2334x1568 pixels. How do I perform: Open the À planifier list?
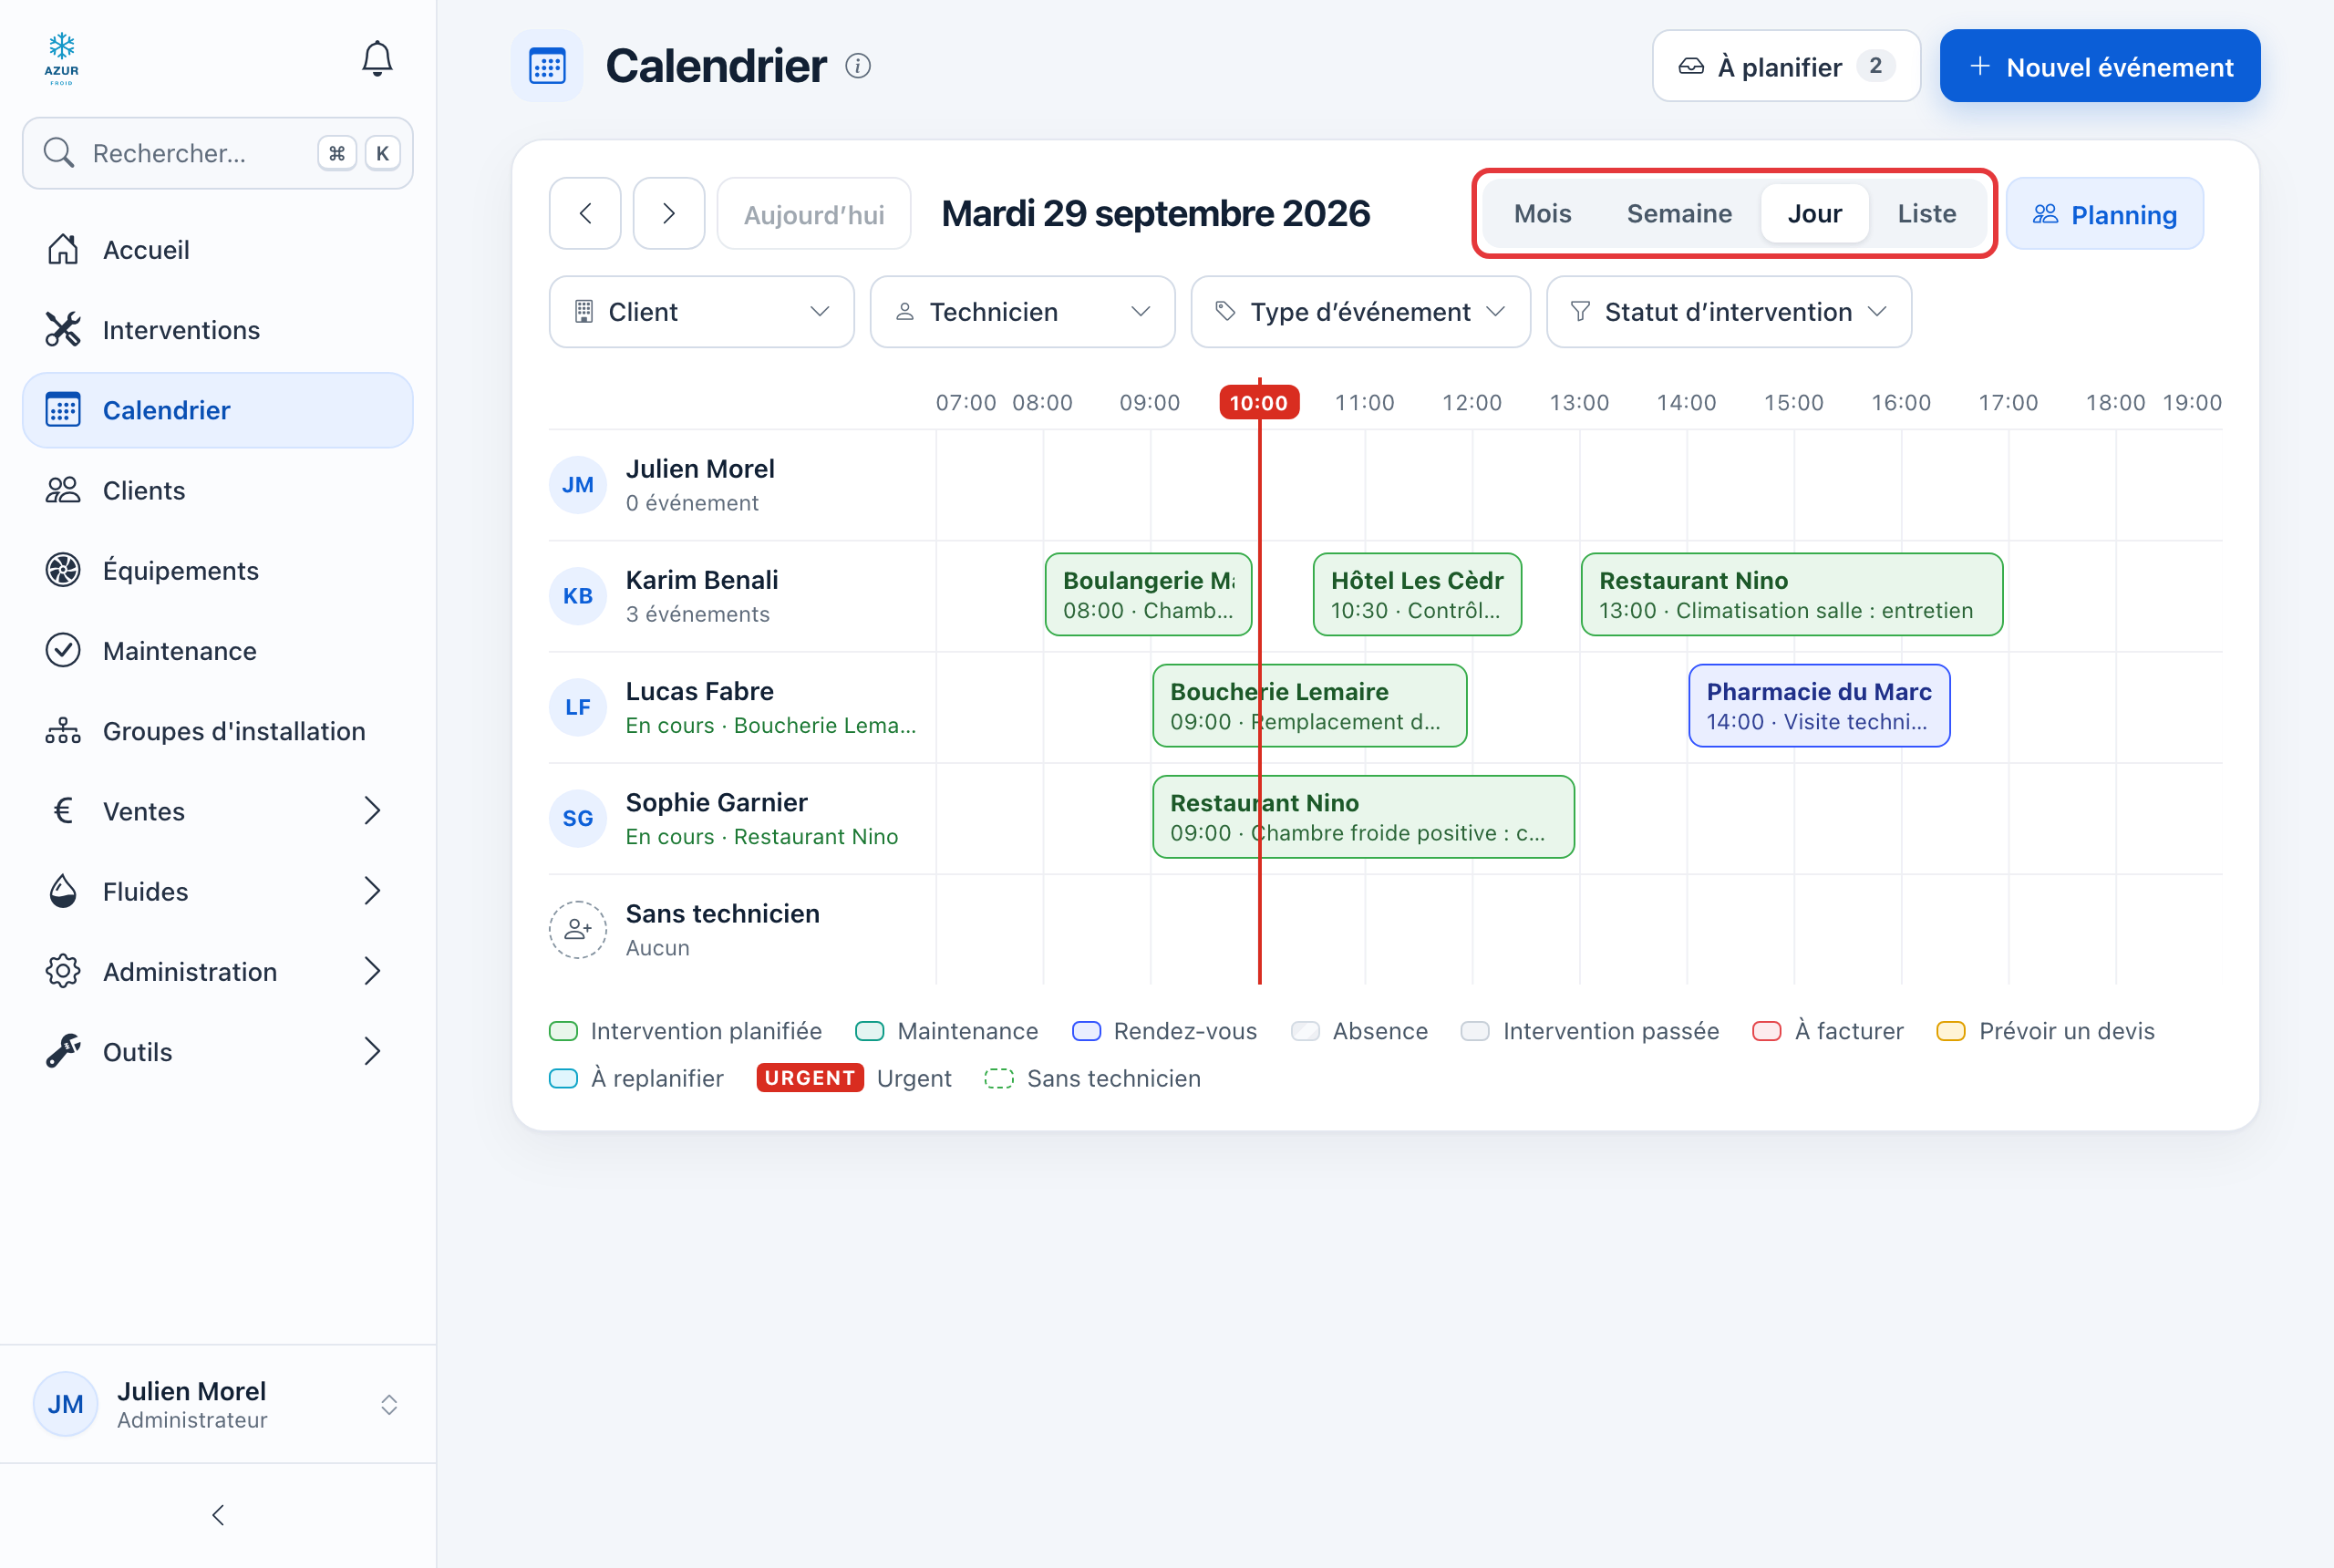(x=1786, y=66)
